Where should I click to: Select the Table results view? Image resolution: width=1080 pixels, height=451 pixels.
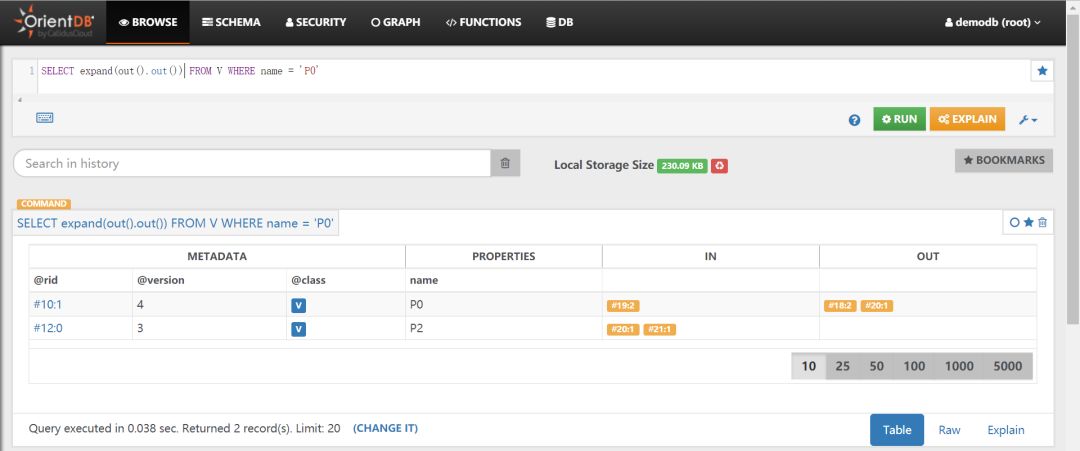pos(897,430)
